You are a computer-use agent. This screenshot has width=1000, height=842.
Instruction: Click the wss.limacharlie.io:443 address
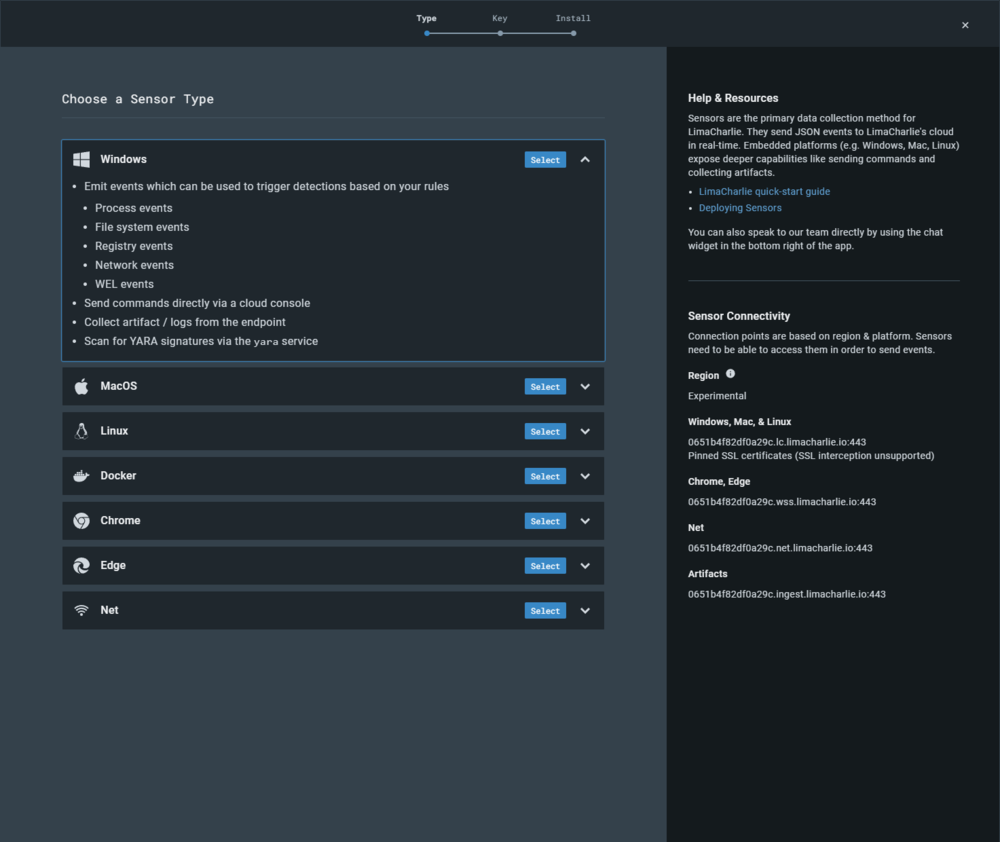pos(782,502)
